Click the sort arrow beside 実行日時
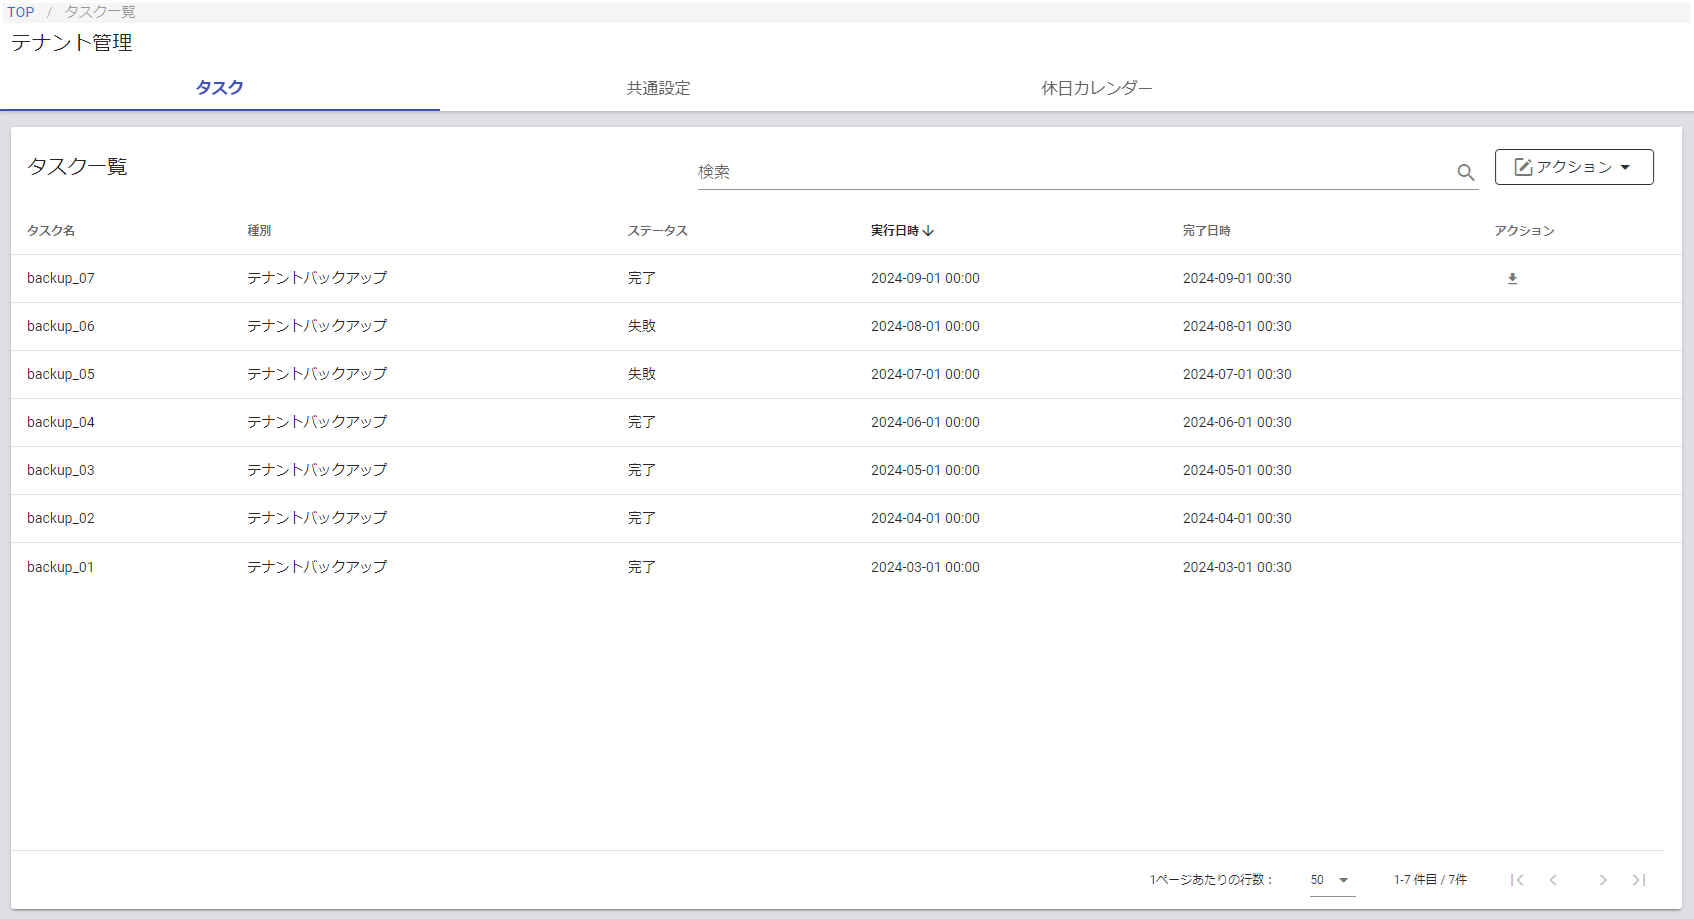The height and width of the screenshot is (919, 1694). tap(929, 231)
